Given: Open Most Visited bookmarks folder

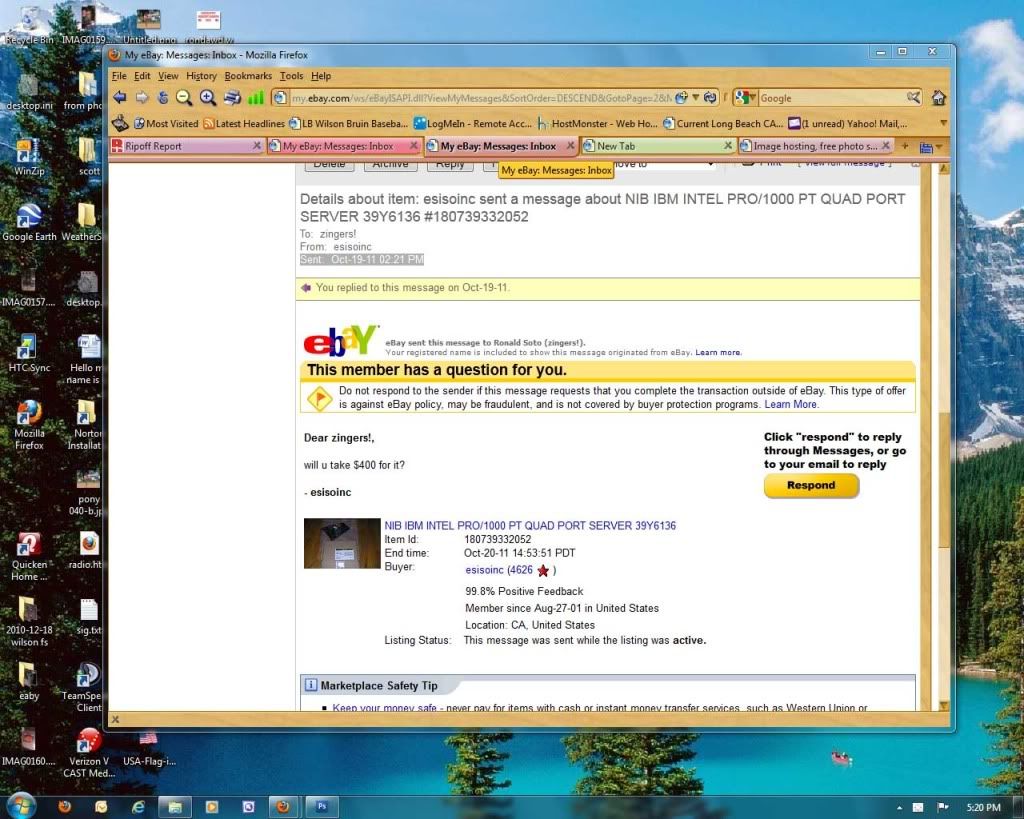Looking at the screenshot, I should coord(166,123).
